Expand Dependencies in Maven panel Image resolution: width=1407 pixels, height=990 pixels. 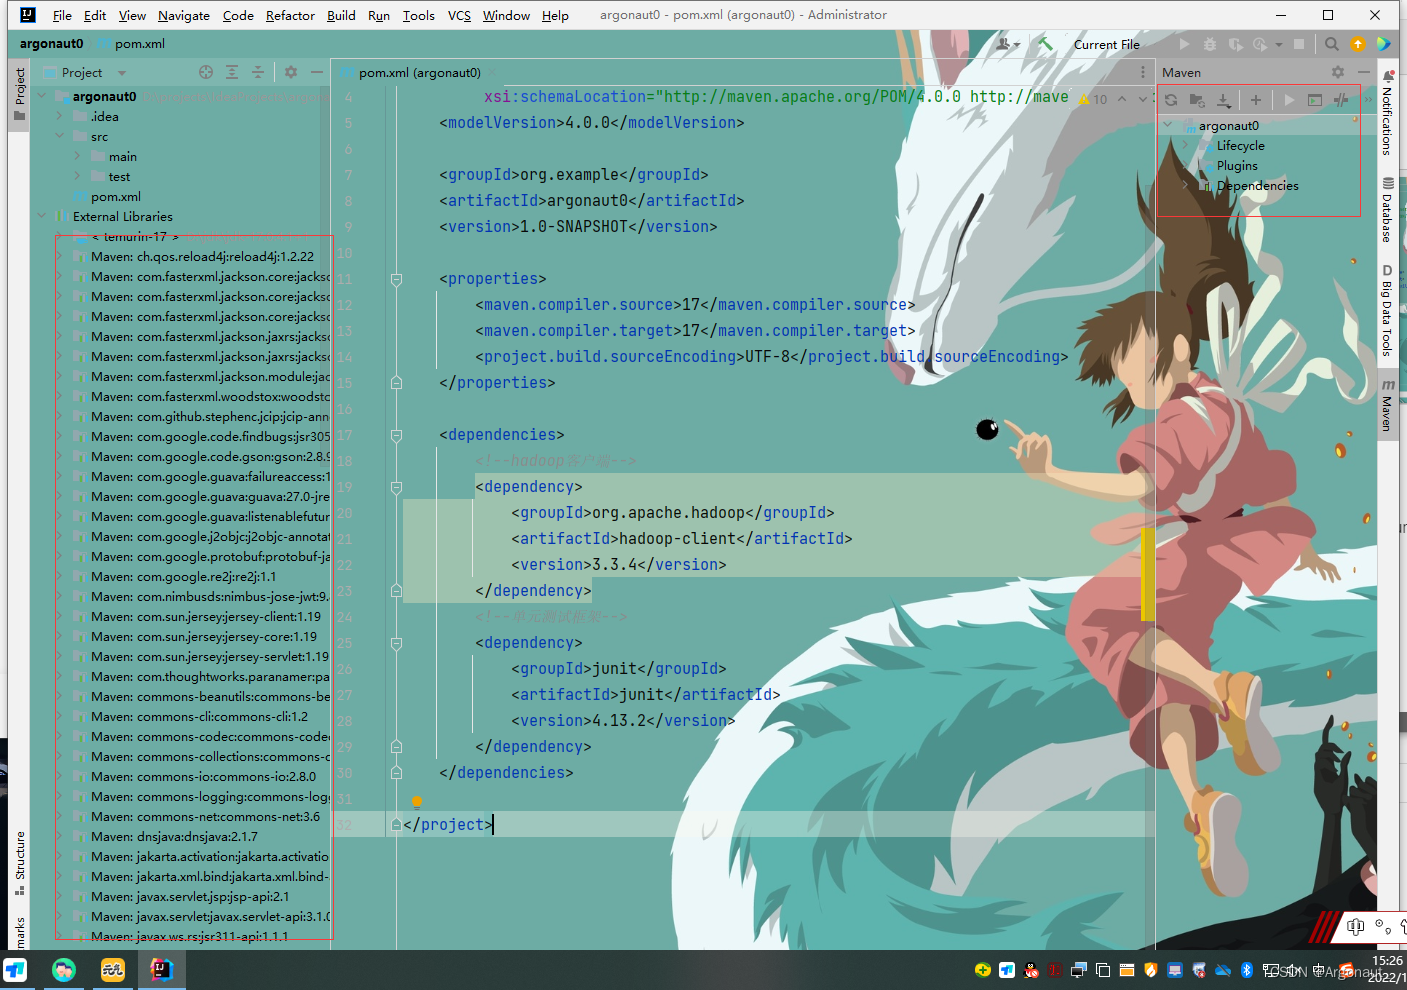pos(1185,186)
